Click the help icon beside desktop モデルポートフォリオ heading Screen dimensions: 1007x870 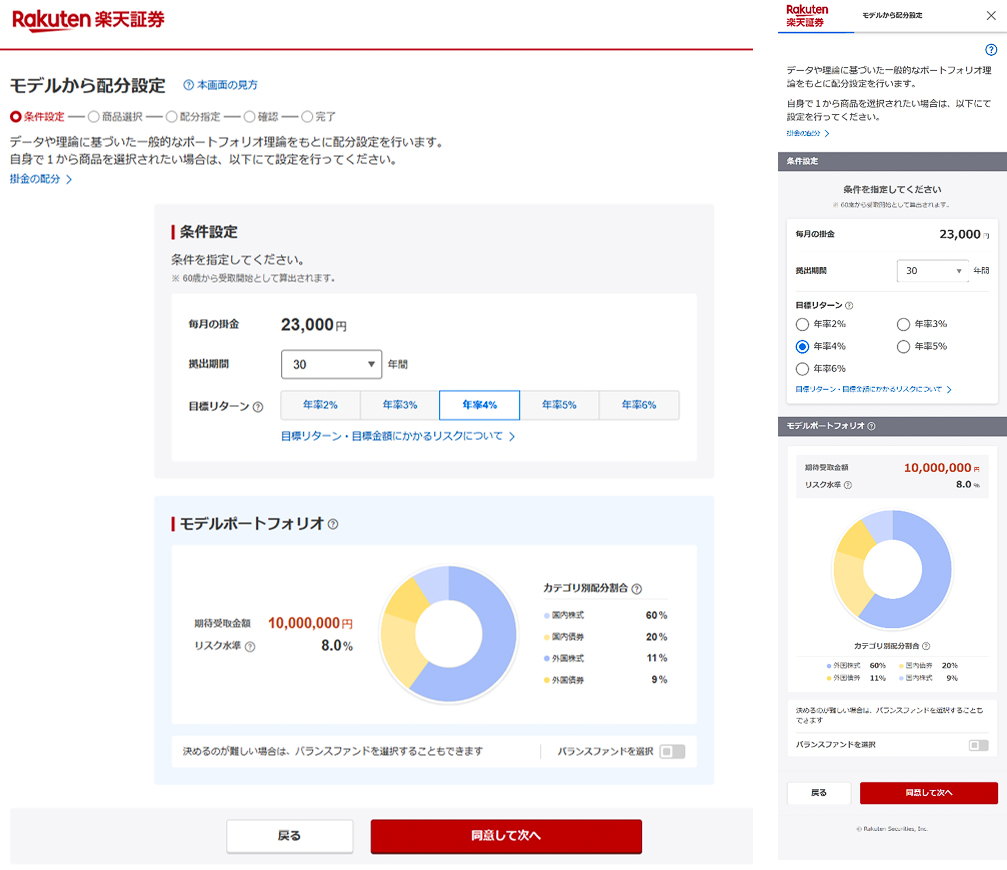[333, 524]
